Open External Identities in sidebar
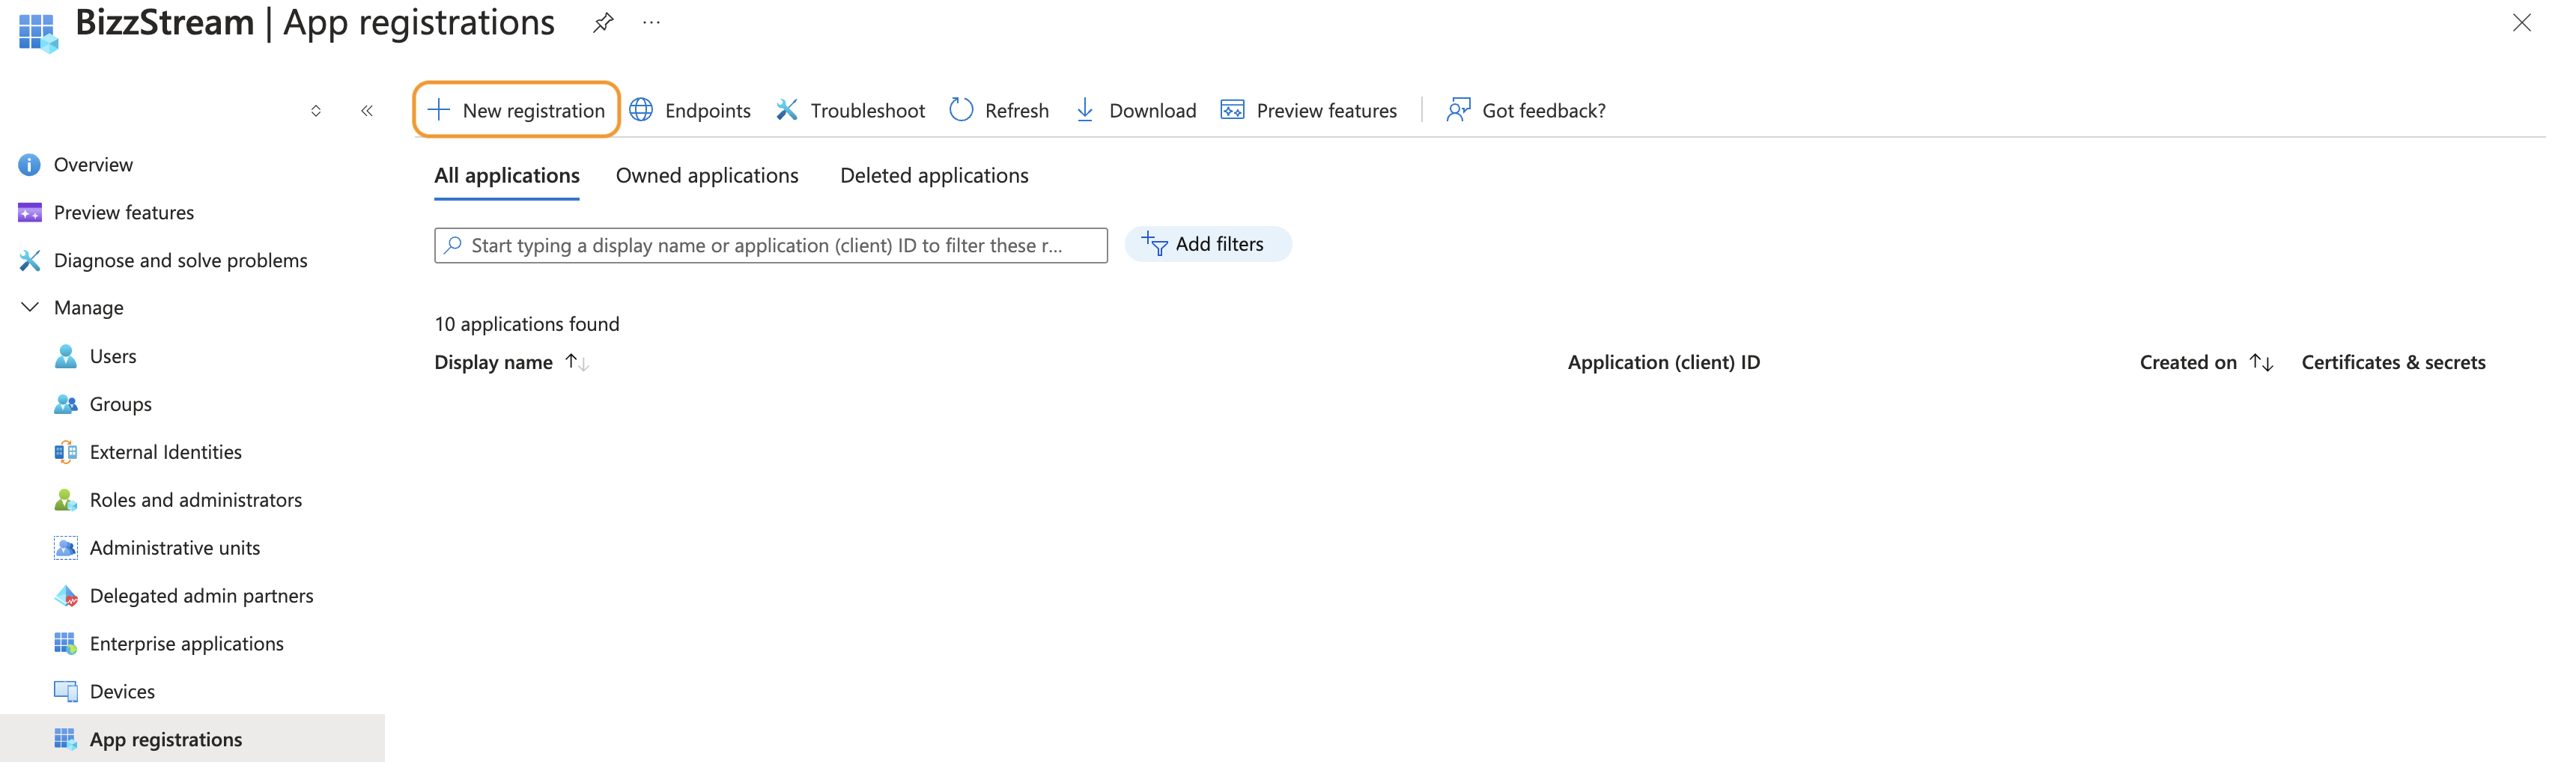Viewport: 2576px width, 771px height. click(x=165, y=453)
